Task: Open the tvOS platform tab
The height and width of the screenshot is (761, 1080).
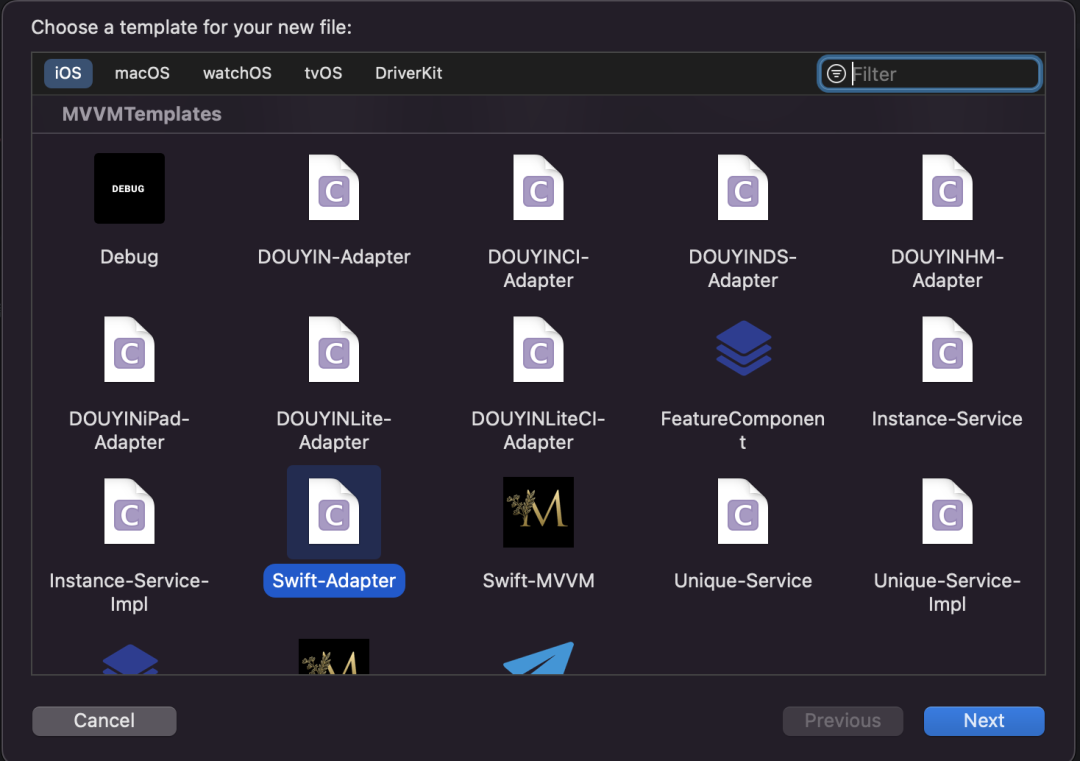Action: tap(323, 73)
